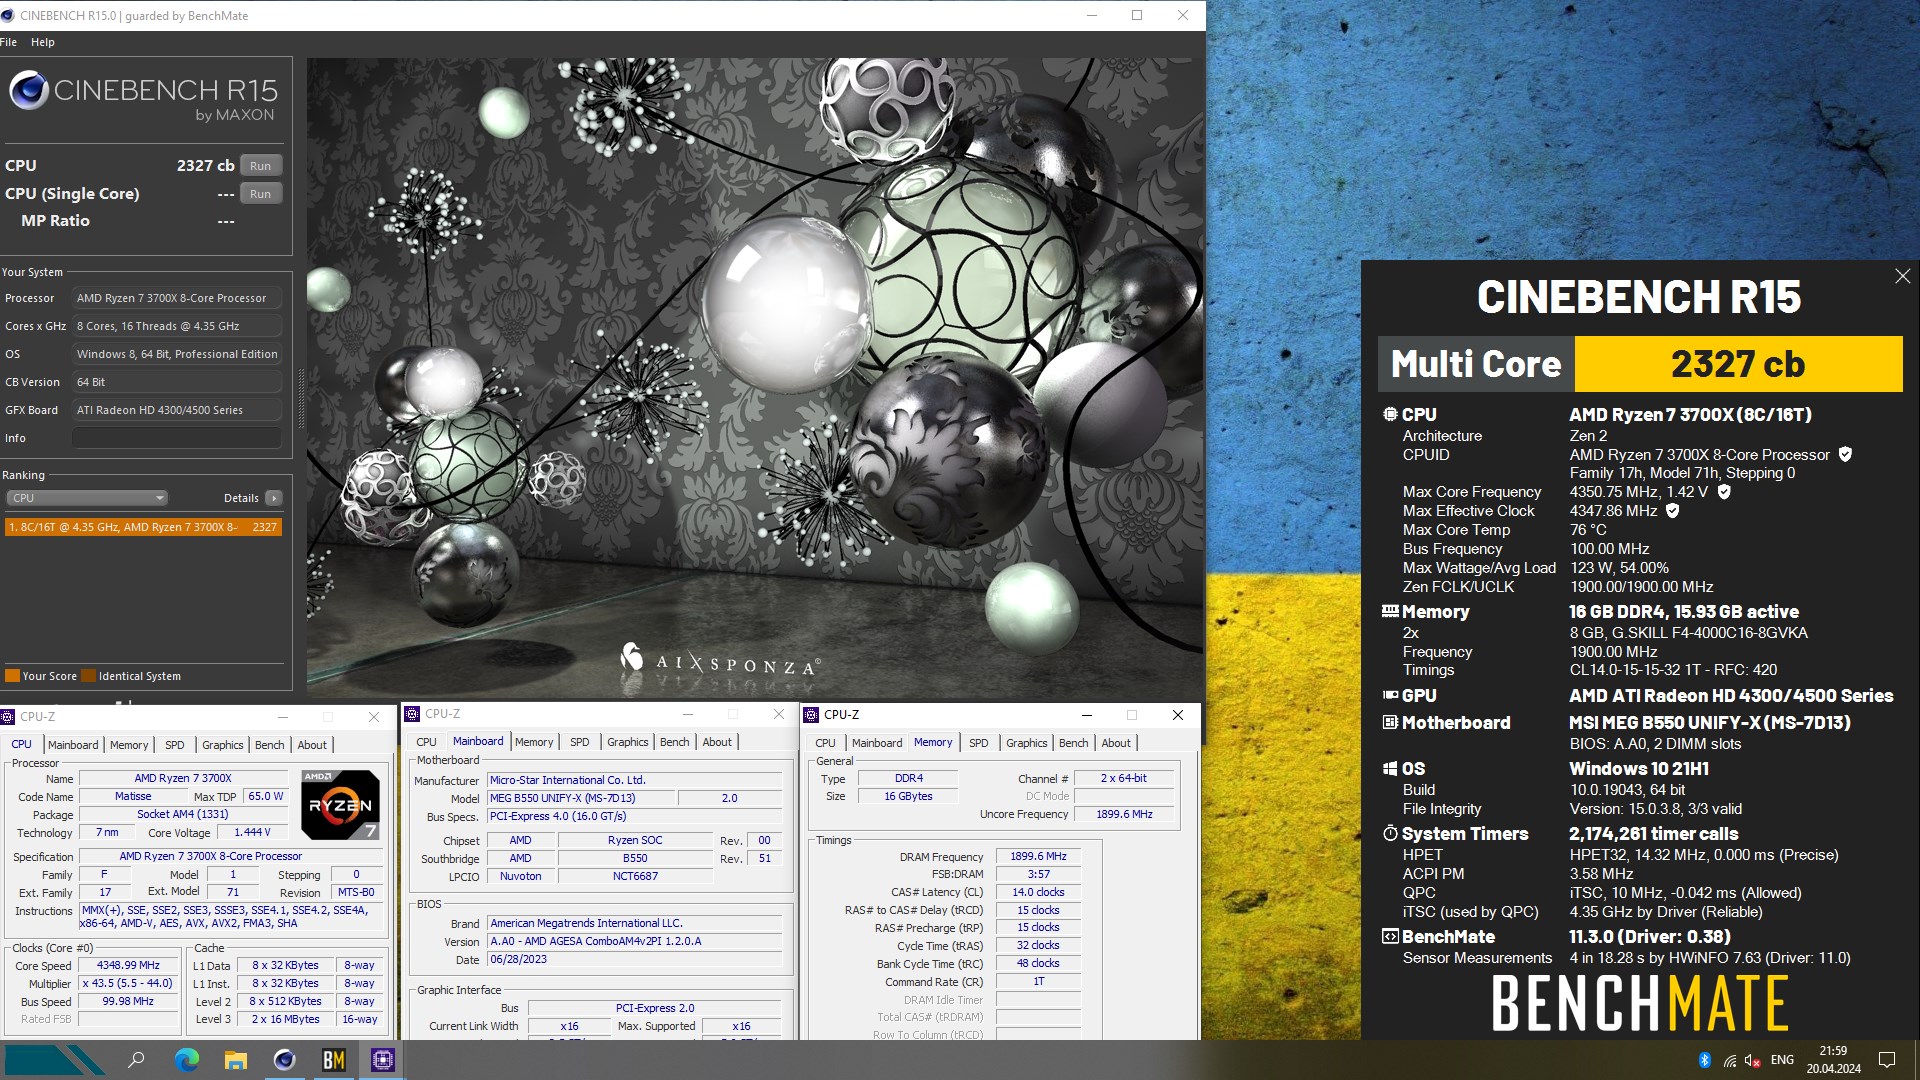
Task: Open the ENG language indicator
Action: coord(1782,1060)
